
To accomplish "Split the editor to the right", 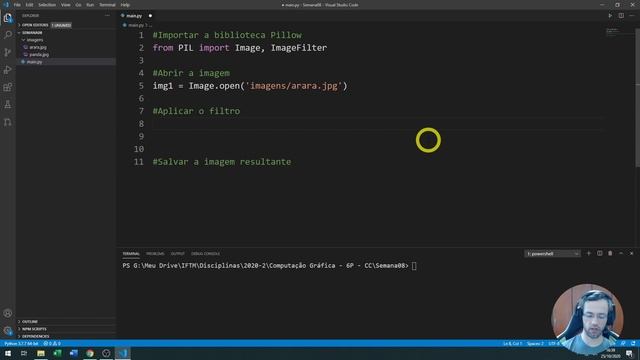I will tap(621, 16).
